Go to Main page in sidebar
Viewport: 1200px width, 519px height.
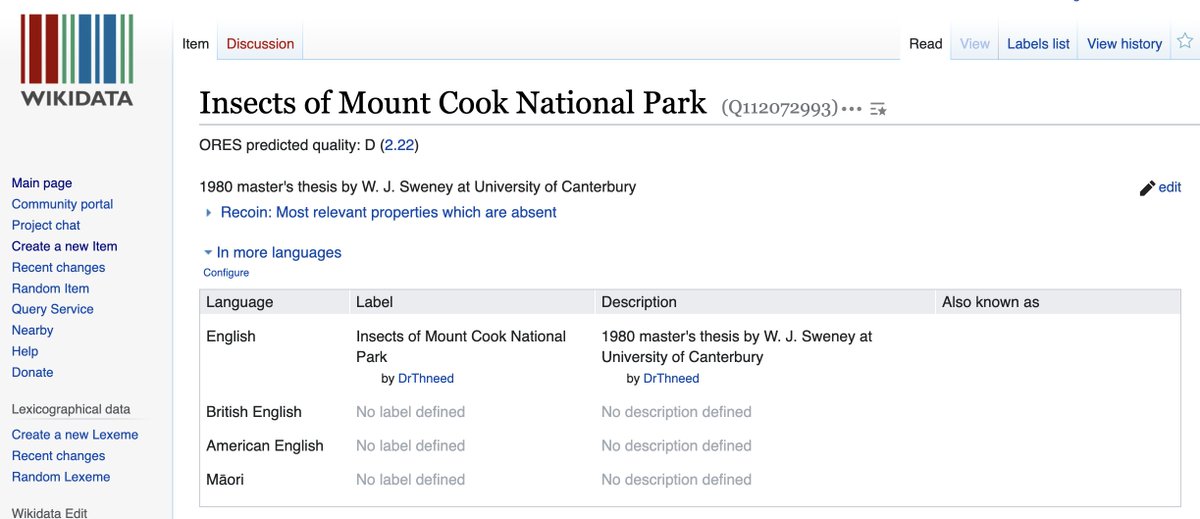point(42,183)
